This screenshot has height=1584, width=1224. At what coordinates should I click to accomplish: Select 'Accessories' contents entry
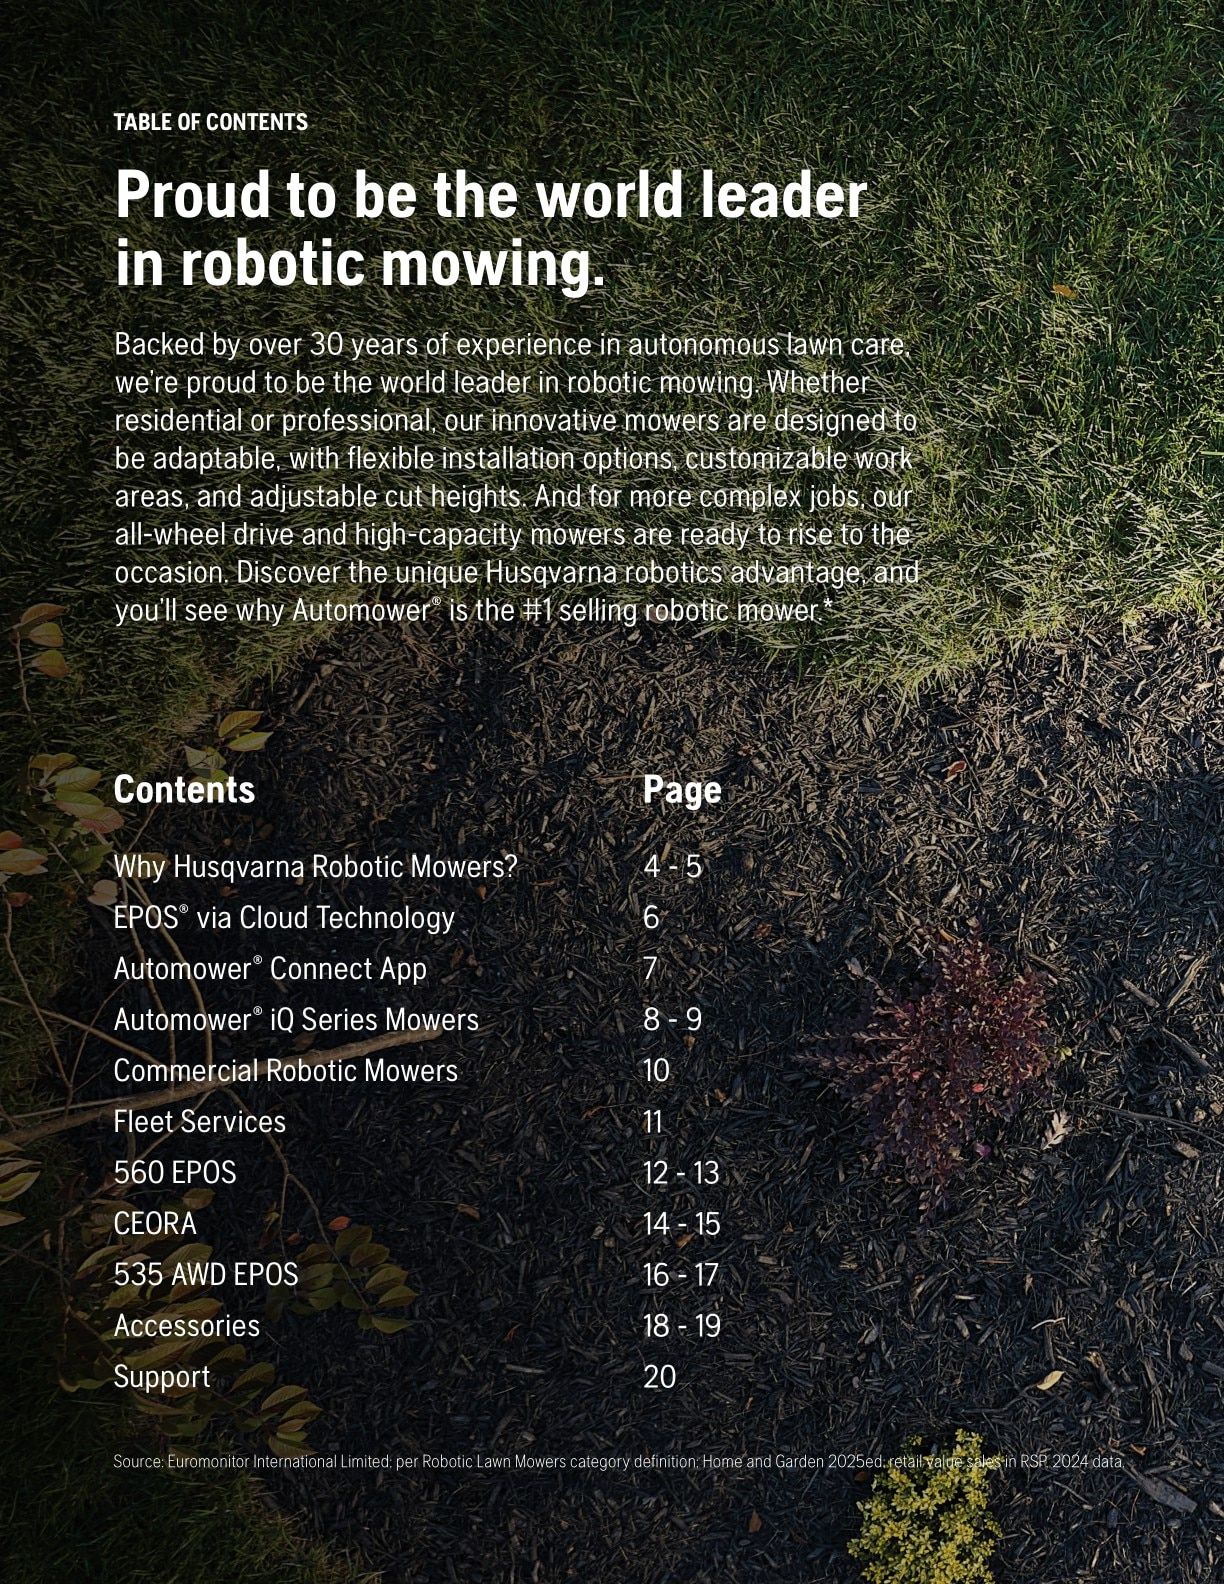tap(187, 1325)
